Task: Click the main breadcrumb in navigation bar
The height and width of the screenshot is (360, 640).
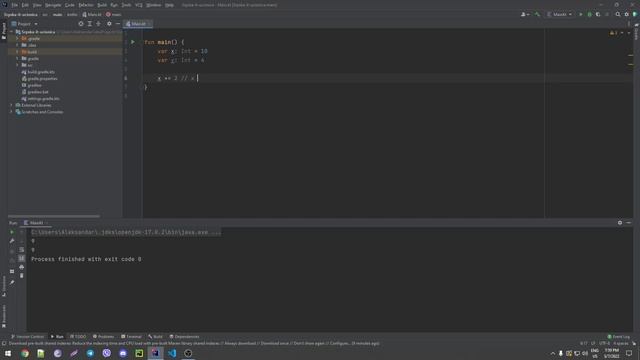Action: [57, 14]
